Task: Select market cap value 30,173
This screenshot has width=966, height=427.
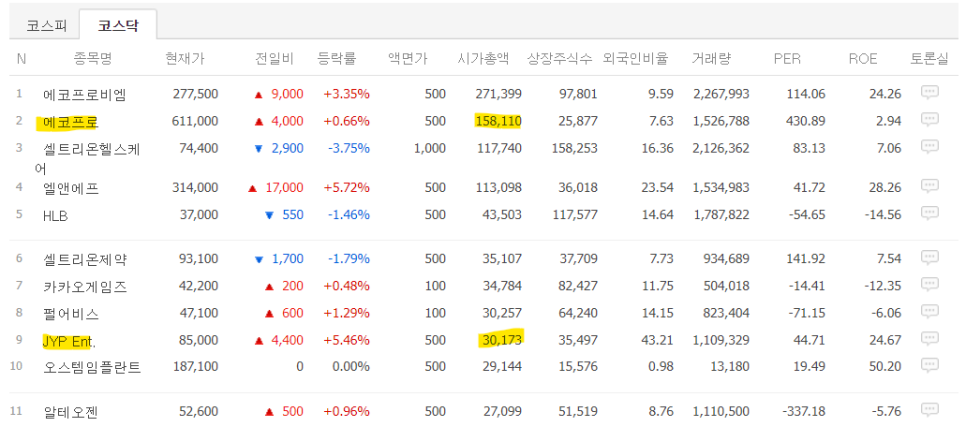Action: tap(501, 340)
